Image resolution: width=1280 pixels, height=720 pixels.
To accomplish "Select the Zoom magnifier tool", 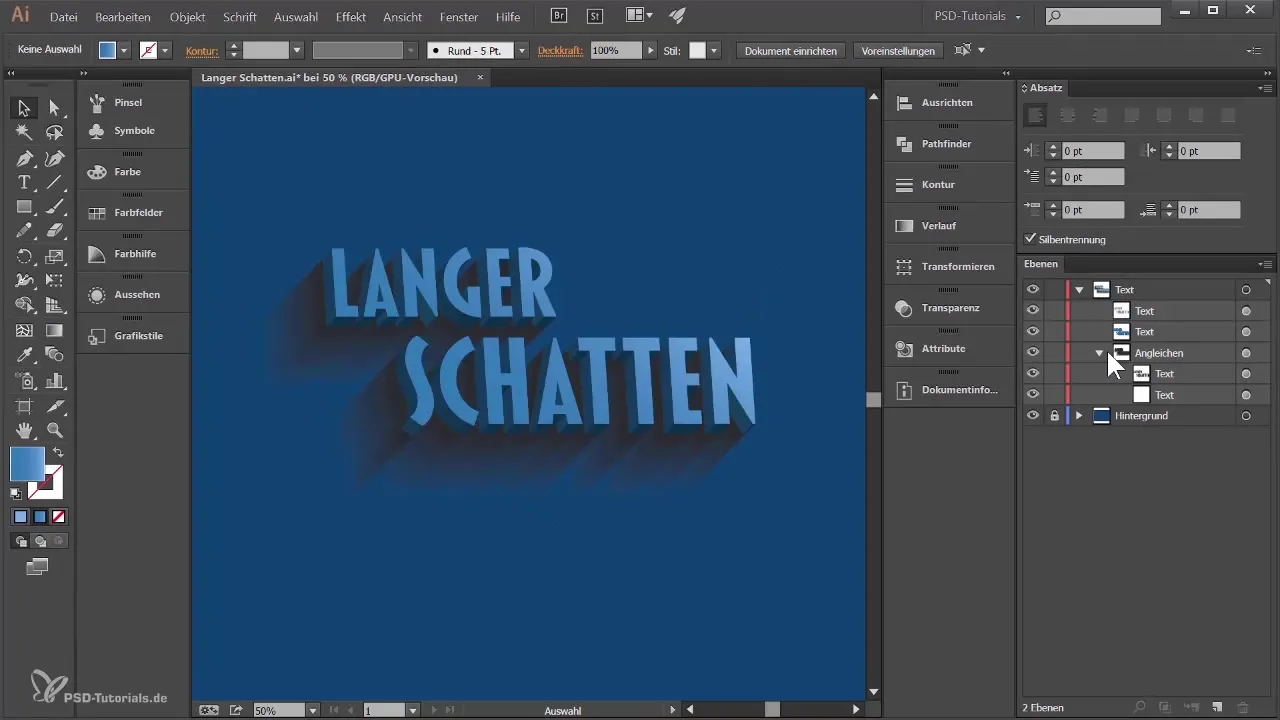I will (55, 430).
